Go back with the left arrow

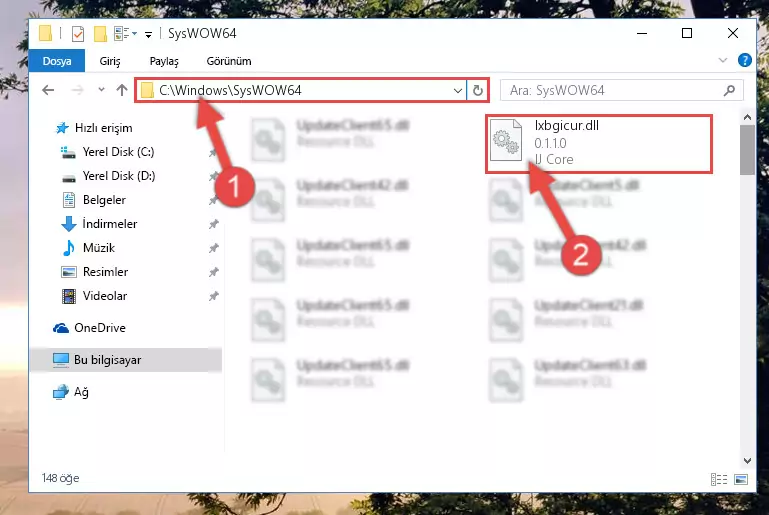(48, 90)
